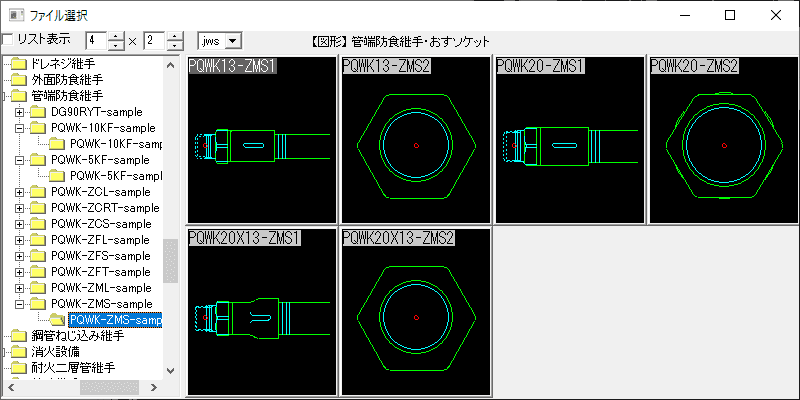Select the PQWK-ZFL-sample folder
The image size is (800, 400).
(x=100, y=240)
